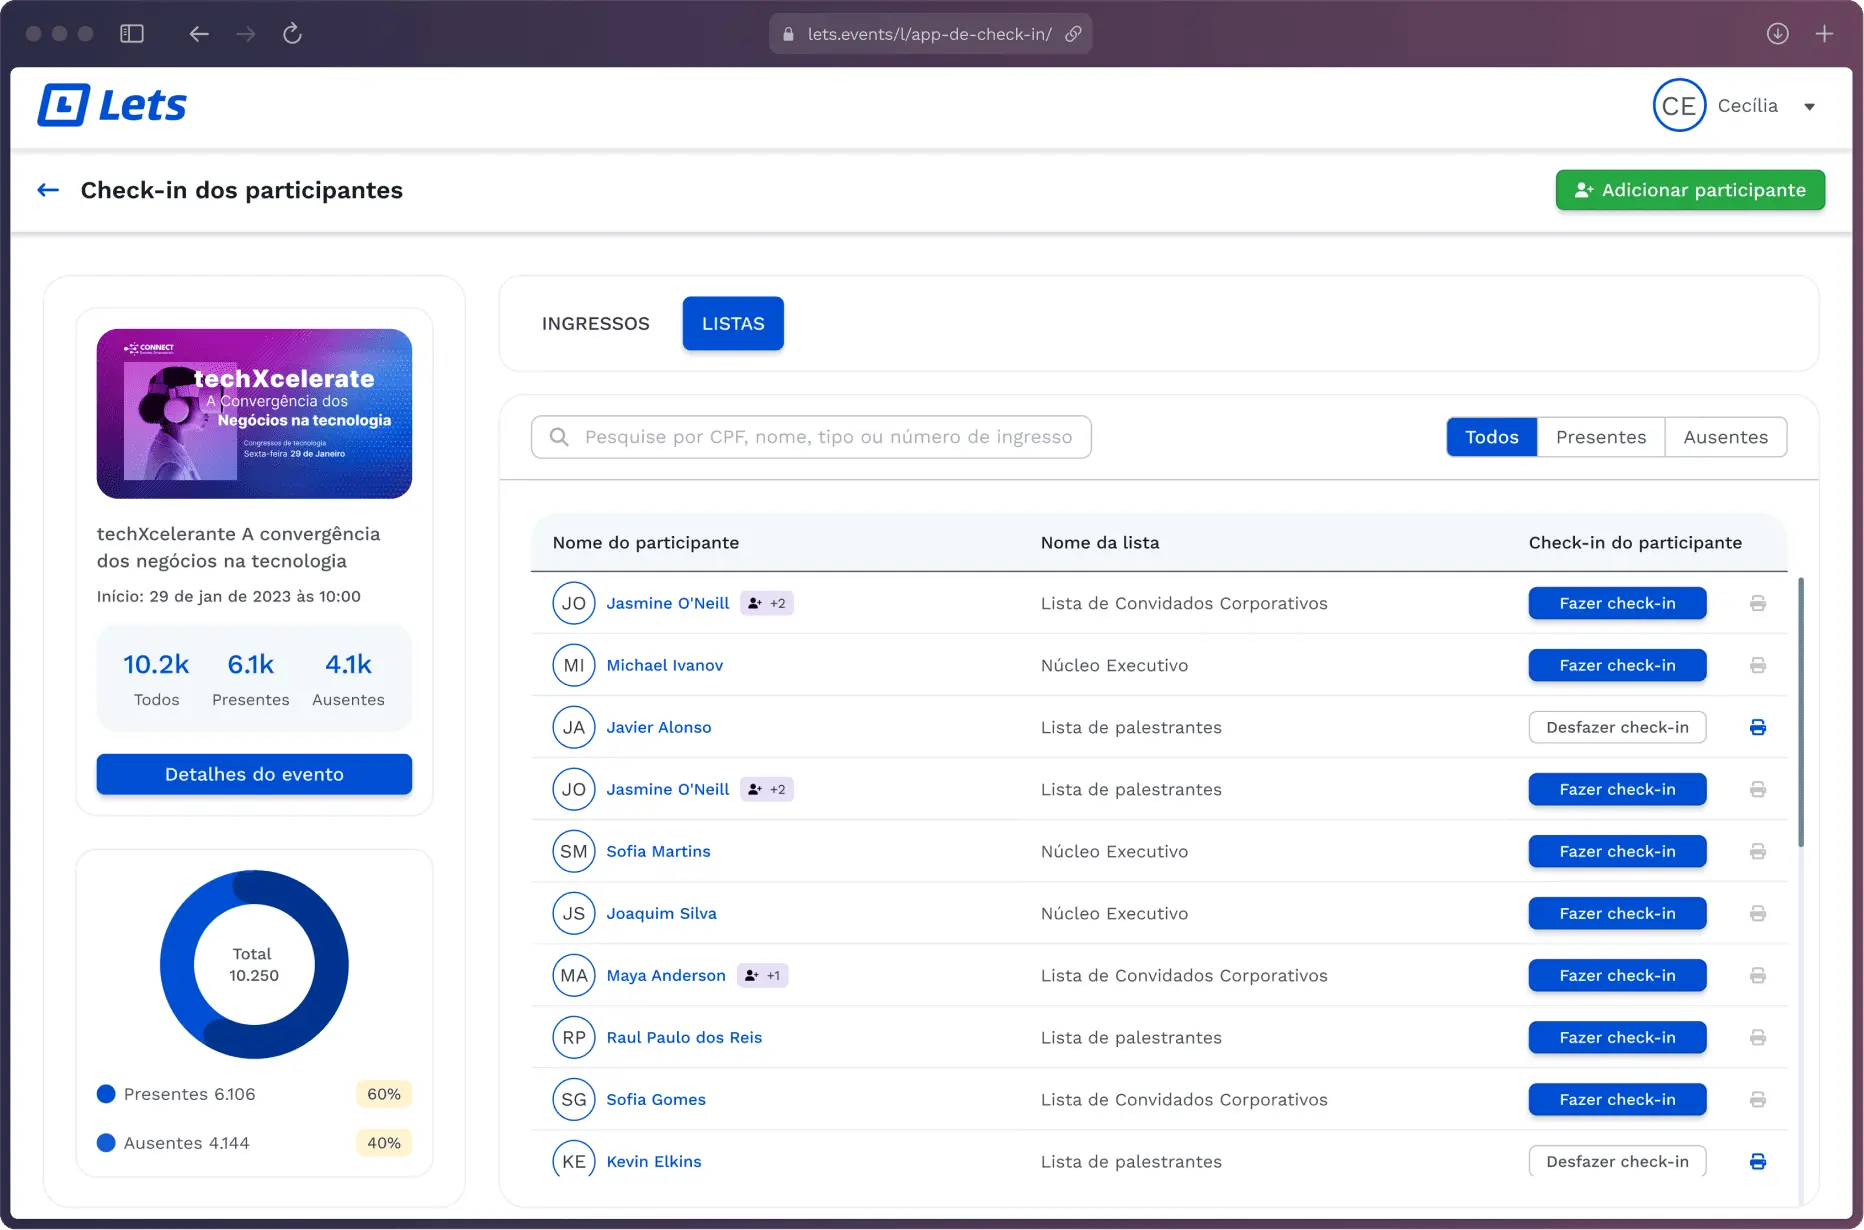Click printer icon in Sofia Gomes row
The height and width of the screenshot is (1230, 1864).
1757,1099
